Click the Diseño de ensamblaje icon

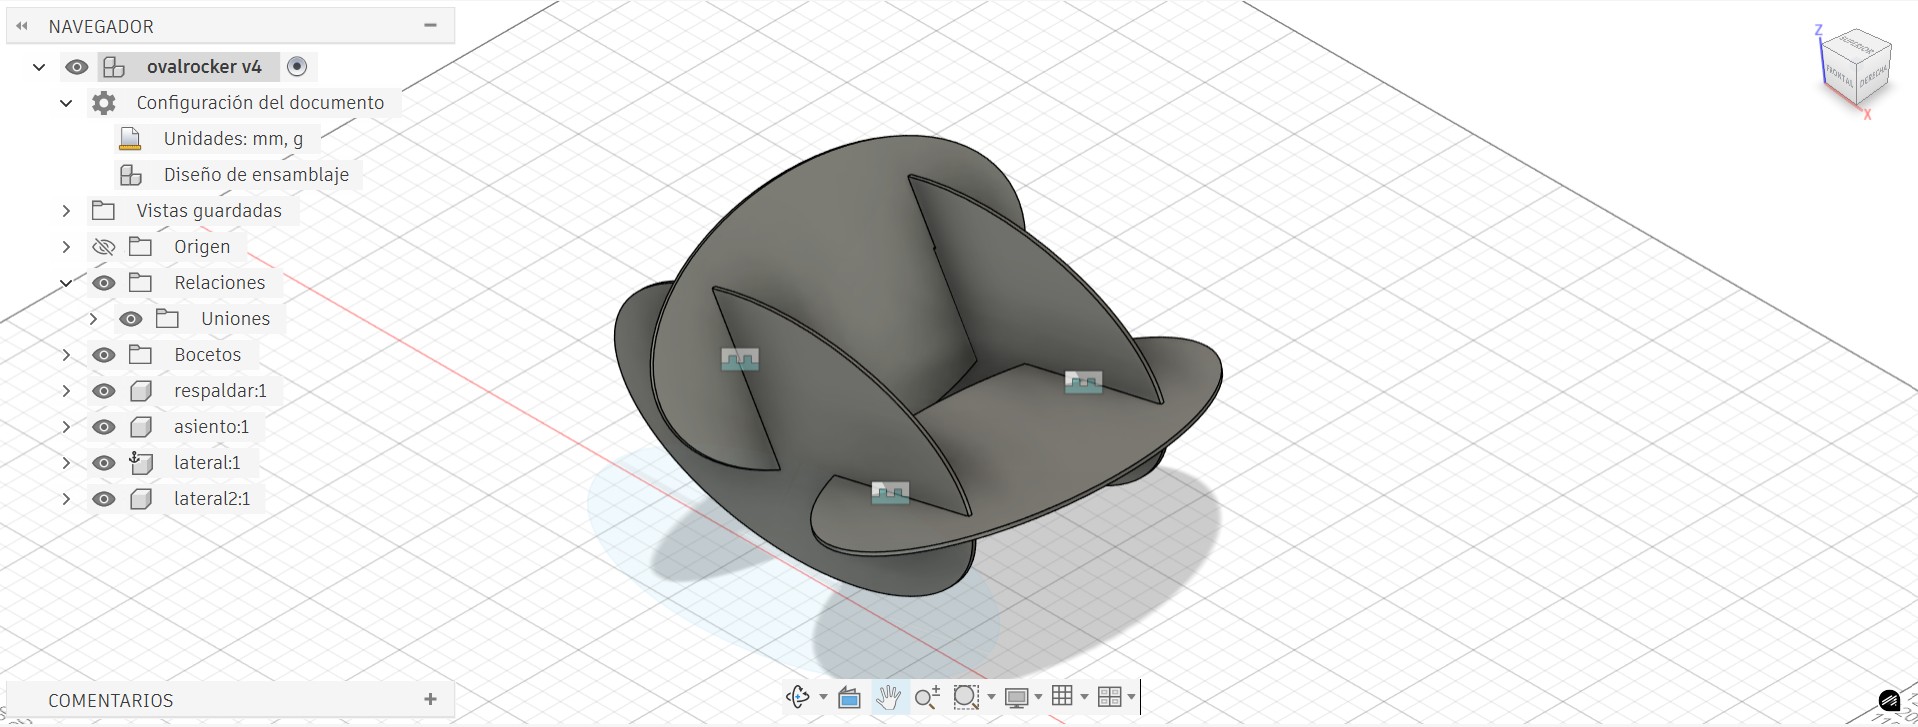coord(131,175)
